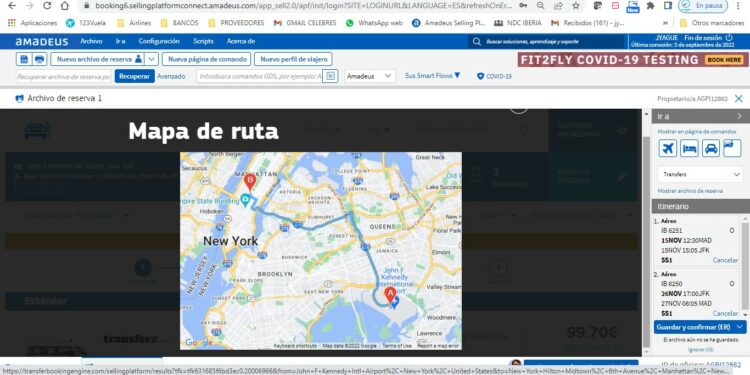Click map marker A at JFK airport
750x375 pixels.
coord(390,295)
